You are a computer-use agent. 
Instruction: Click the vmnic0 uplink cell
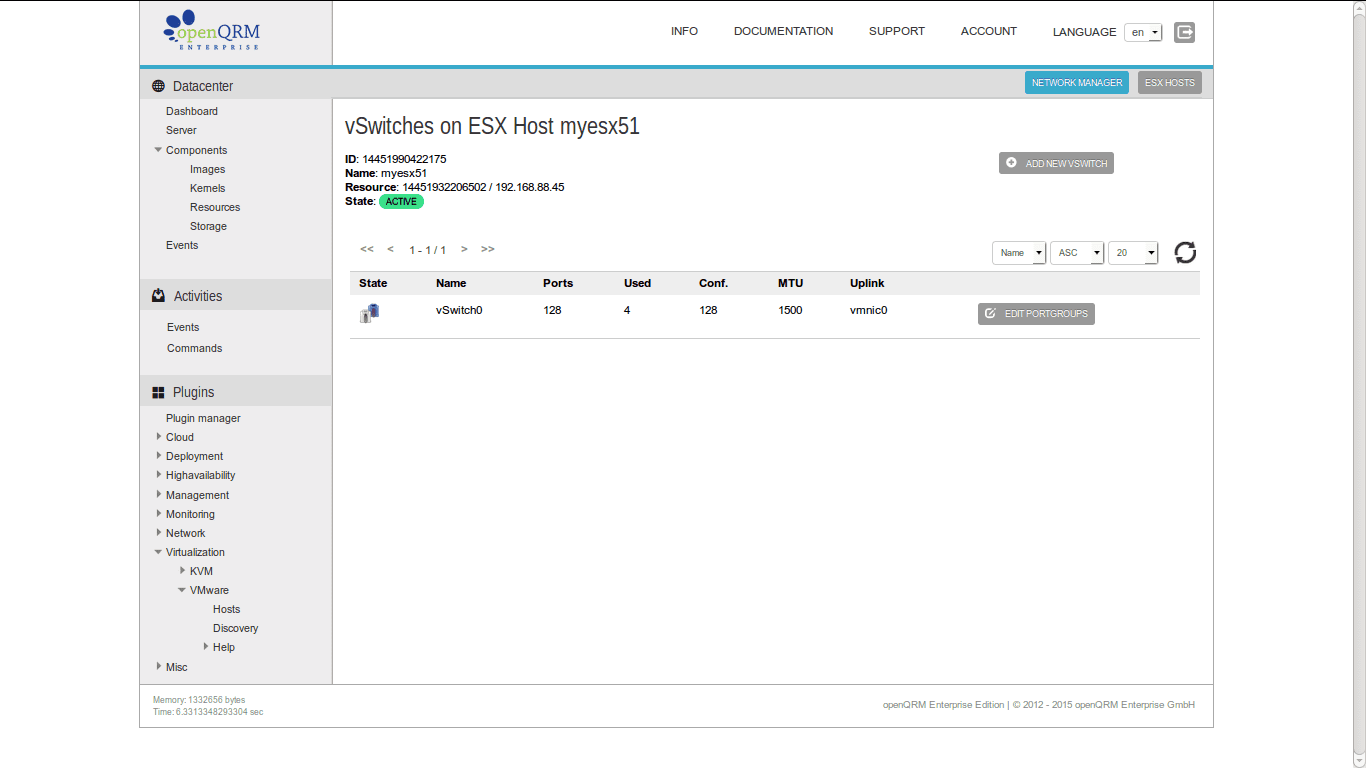point(869,310)
